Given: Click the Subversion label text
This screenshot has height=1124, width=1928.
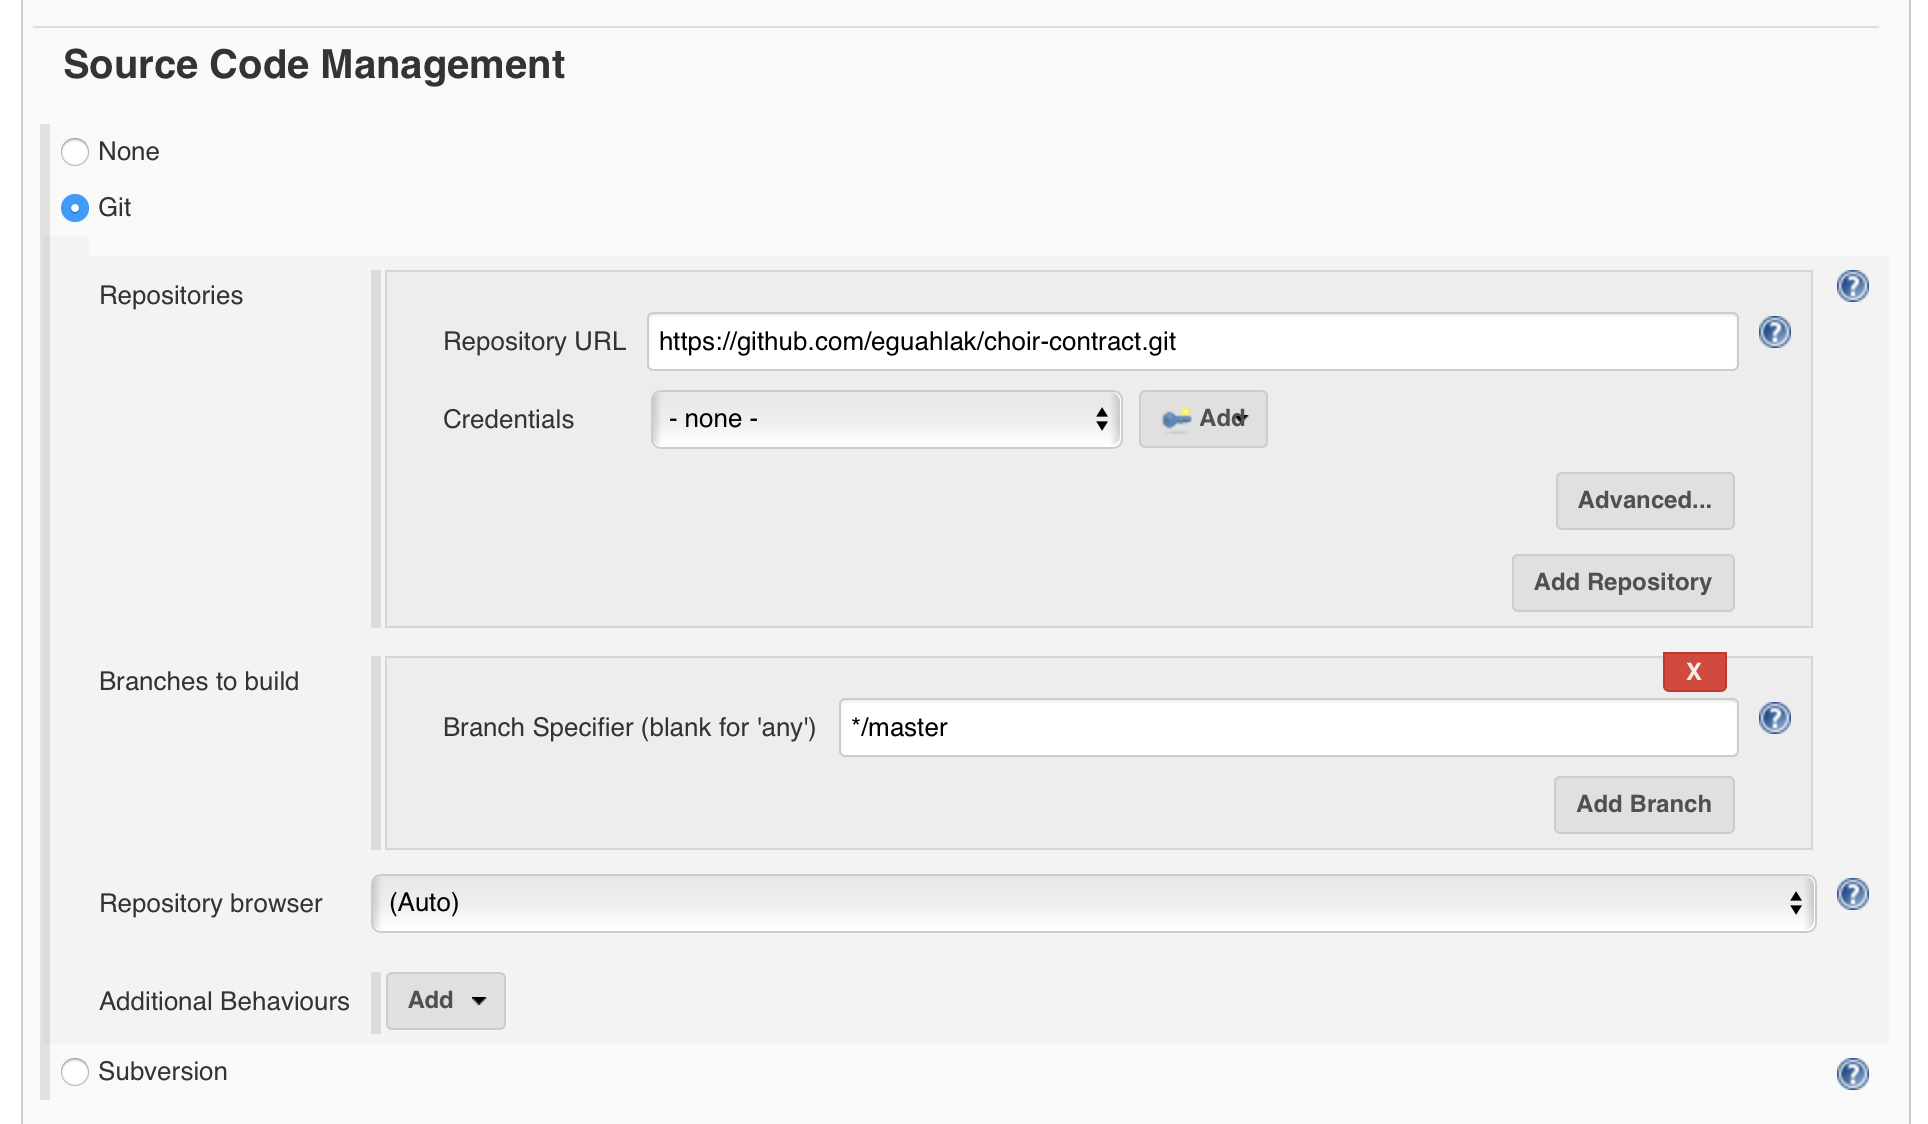Looking at the screenshot, I should click(163, 1072).
